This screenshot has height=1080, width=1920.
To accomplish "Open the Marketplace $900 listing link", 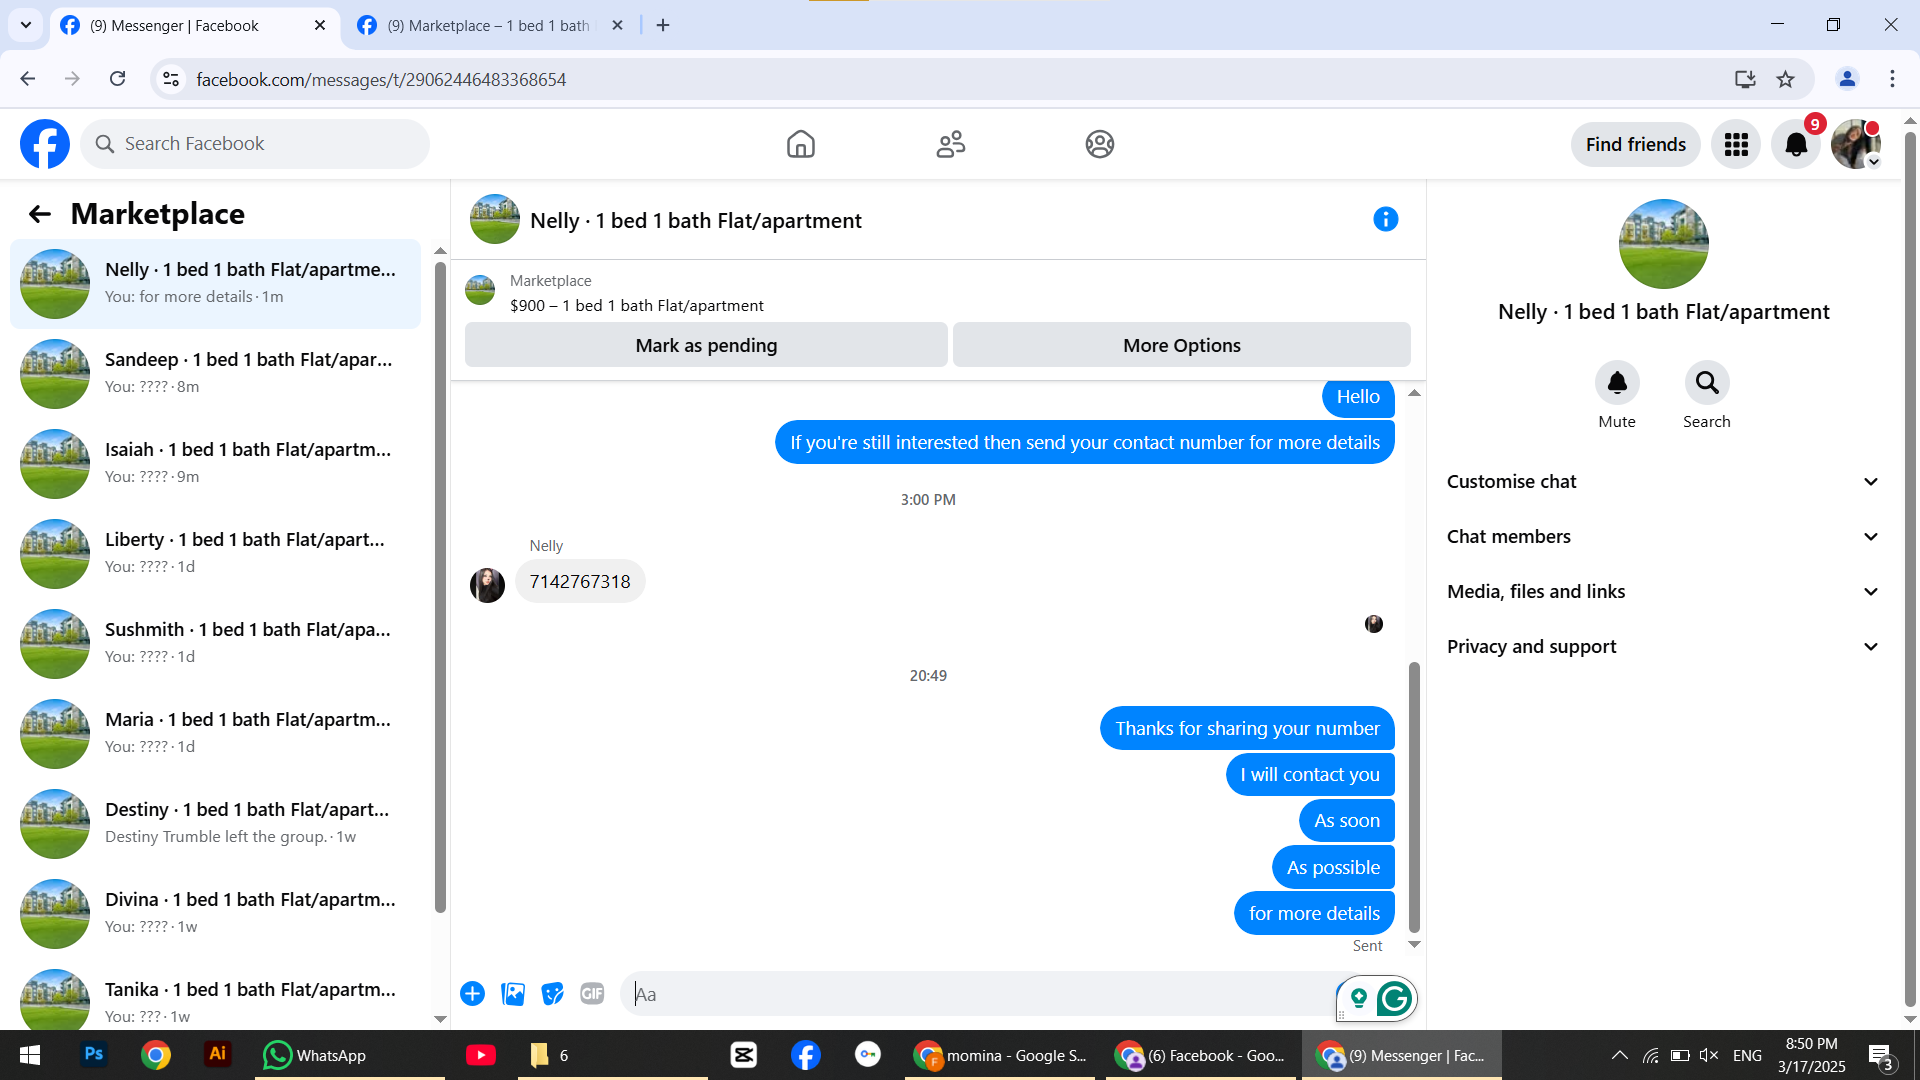I will pyautogui.click(x=636, y=306).
